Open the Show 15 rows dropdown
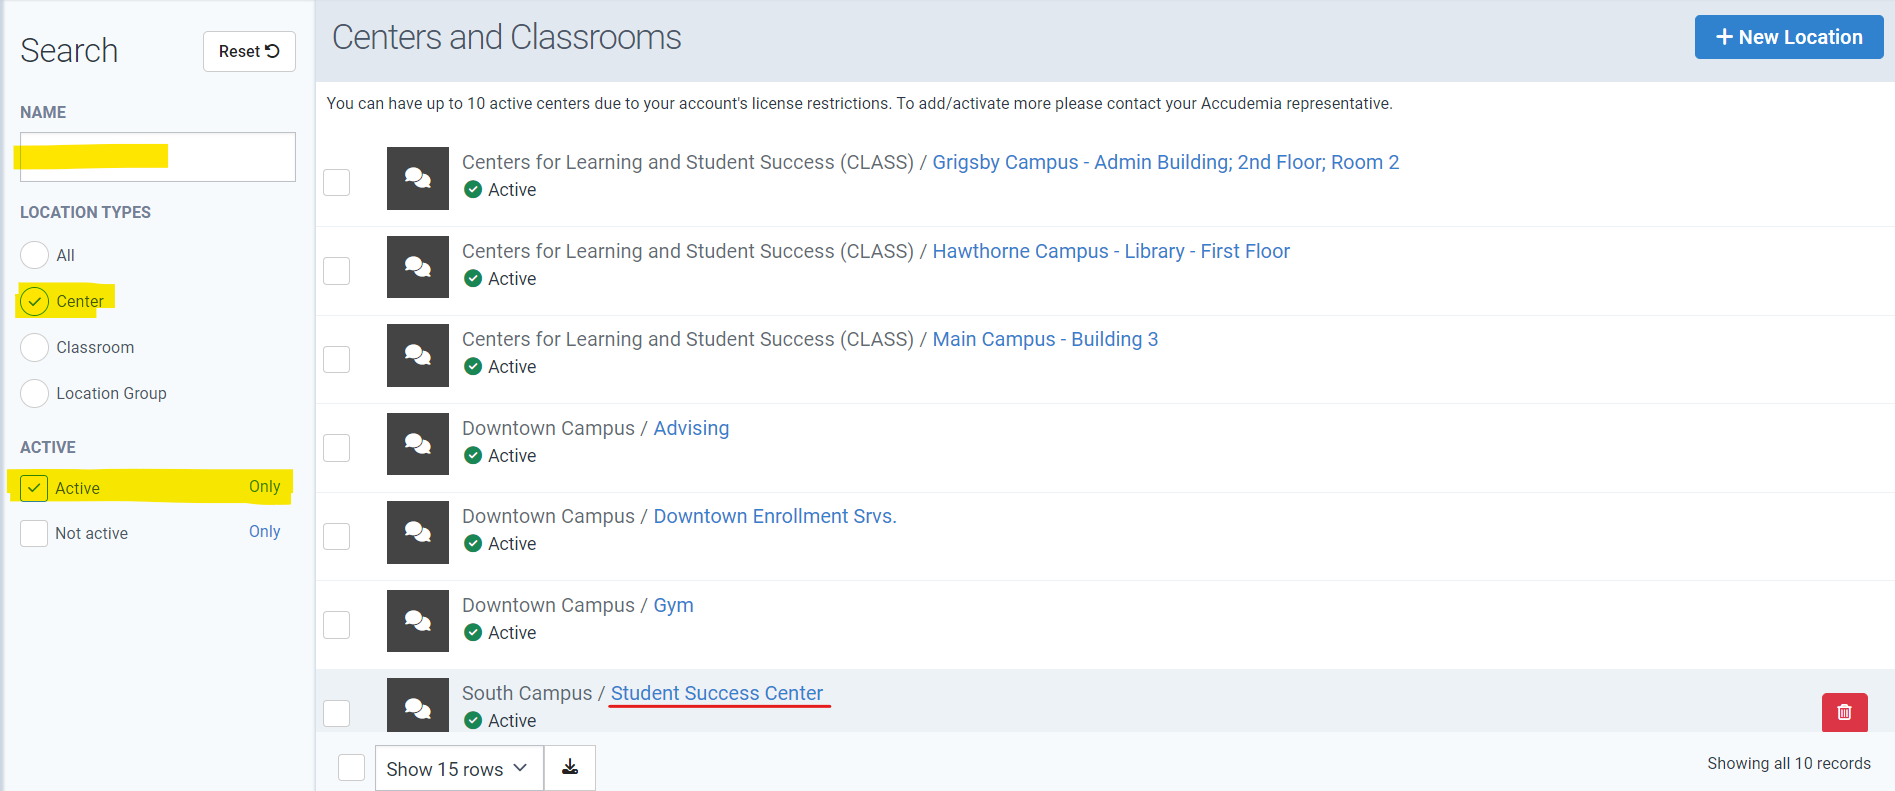1895x791 pixels. [x=458, y=768]
